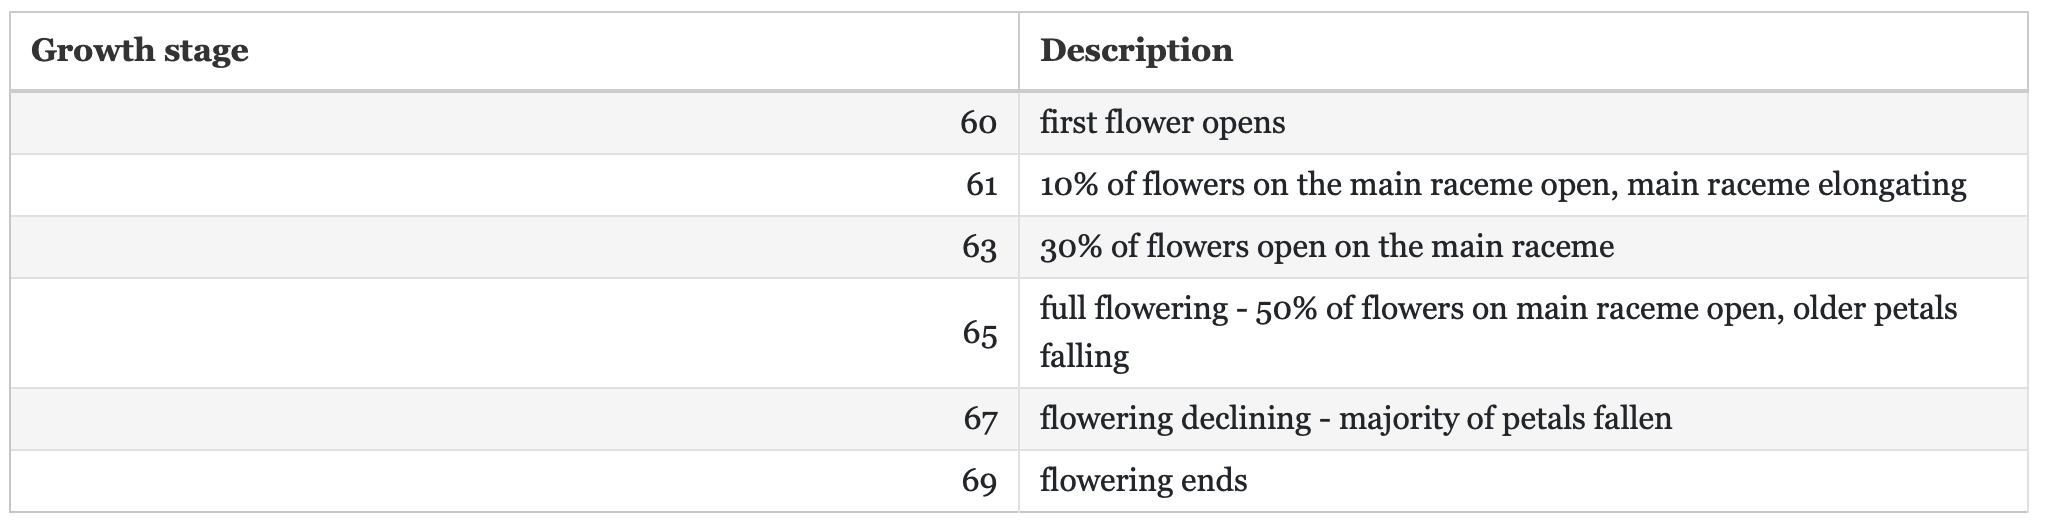Click the Growth stage column header
The height and width of the screenshot is (526, 2046).
(x=140, y=51)
